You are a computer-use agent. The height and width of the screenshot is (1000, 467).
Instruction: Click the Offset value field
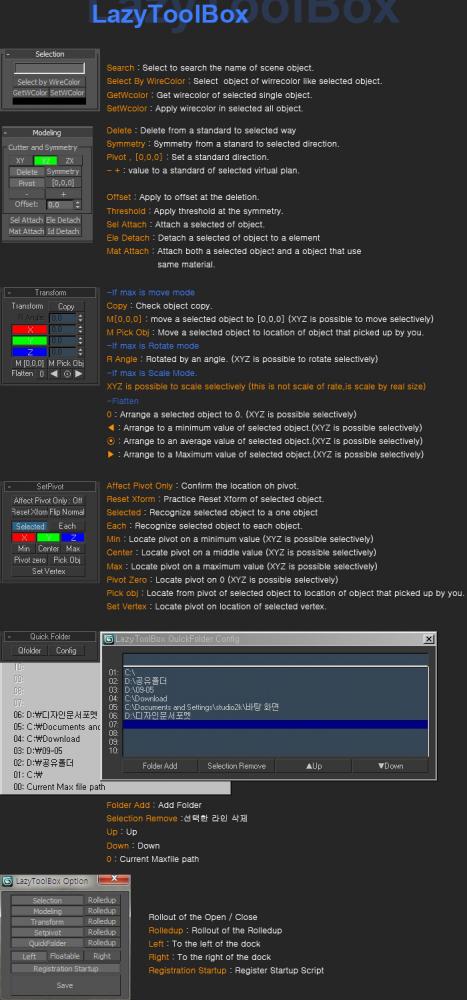pyautogui.click(x=60, y=205)
